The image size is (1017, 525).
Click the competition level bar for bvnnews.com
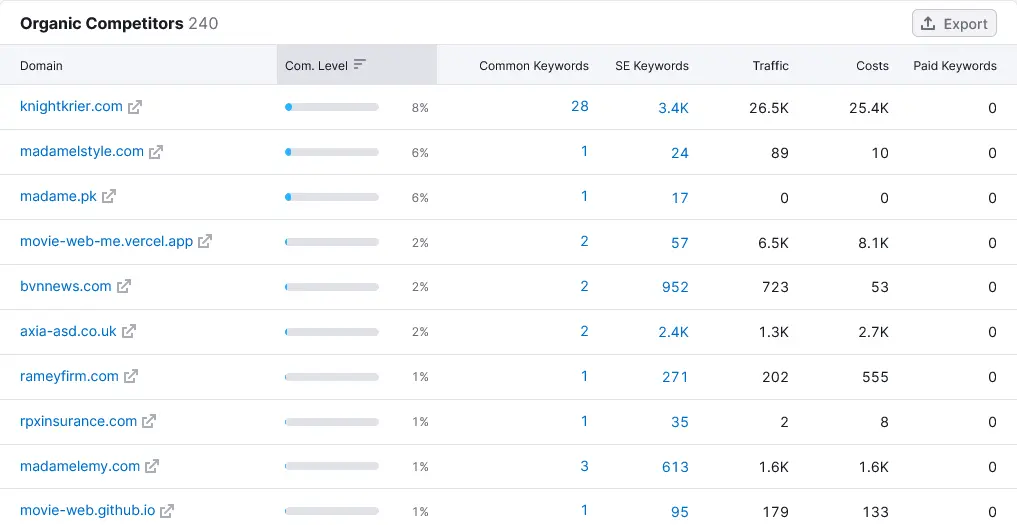(x=331, y=287)
